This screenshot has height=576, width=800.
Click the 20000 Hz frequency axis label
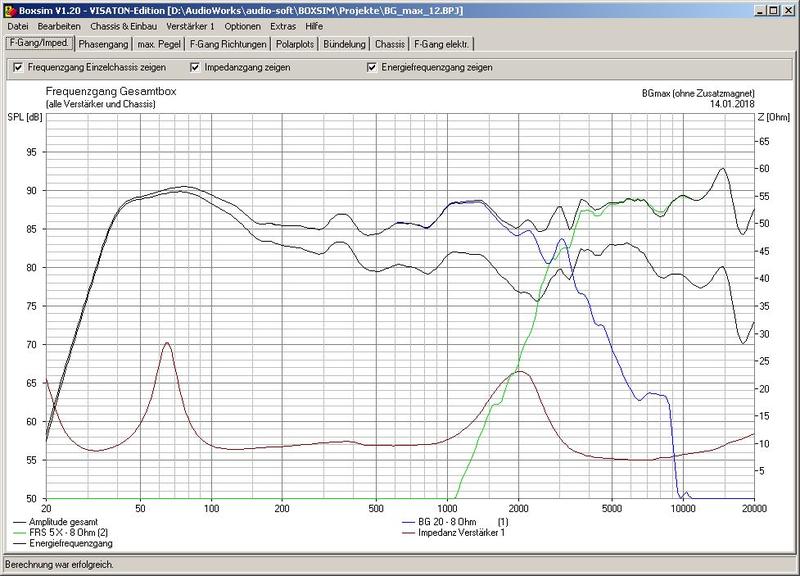pos(755,509)
